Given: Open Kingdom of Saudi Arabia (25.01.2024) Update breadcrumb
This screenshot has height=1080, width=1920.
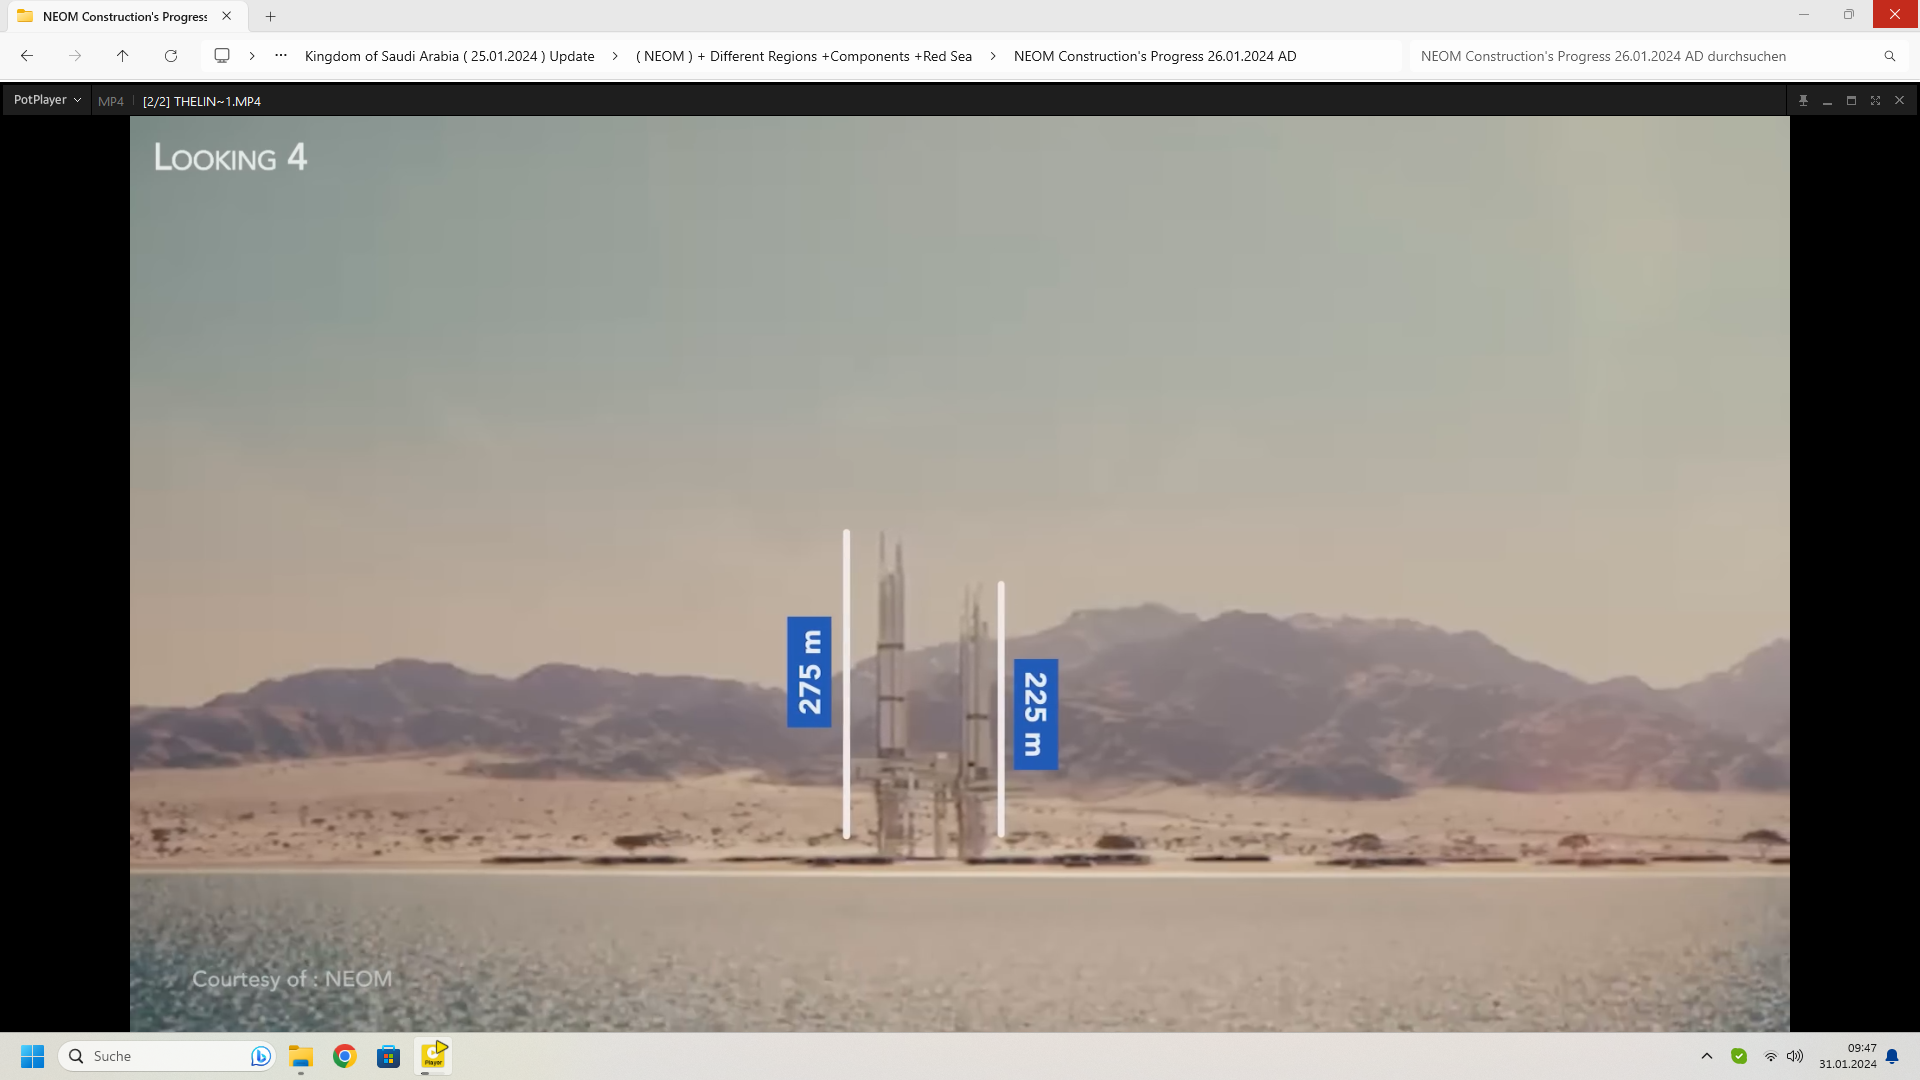Looking at the screenshot, I should (450, 56).
